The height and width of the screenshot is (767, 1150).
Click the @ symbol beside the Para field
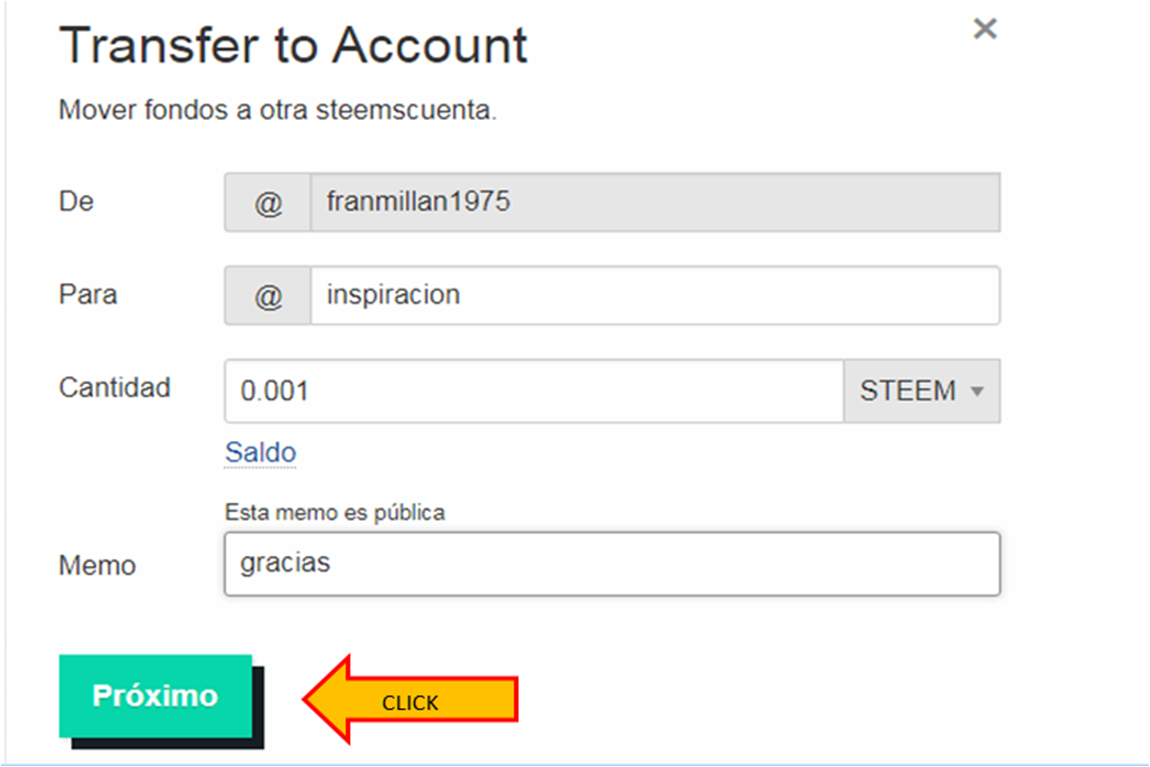pos(268,296)
